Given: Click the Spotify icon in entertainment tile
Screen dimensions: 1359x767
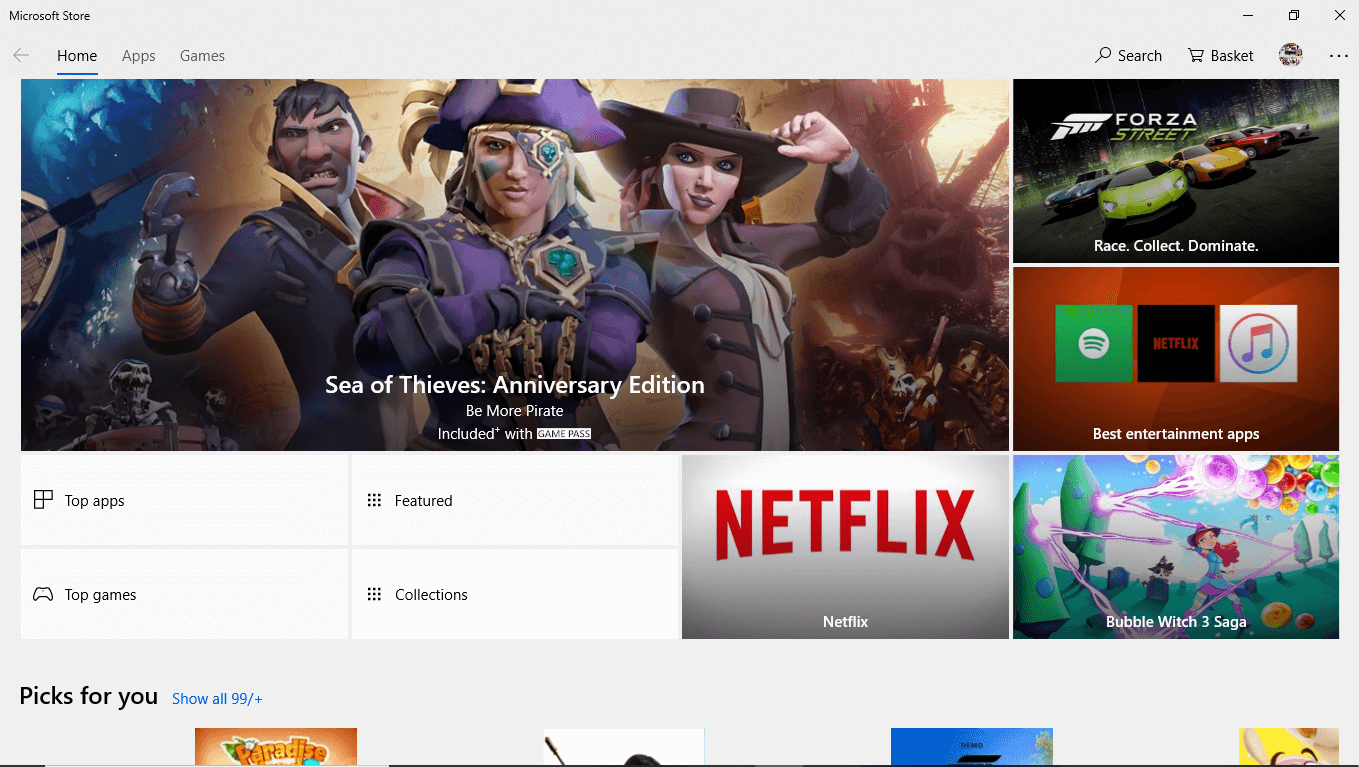Looking at the screenshot, I should 1094,344.
